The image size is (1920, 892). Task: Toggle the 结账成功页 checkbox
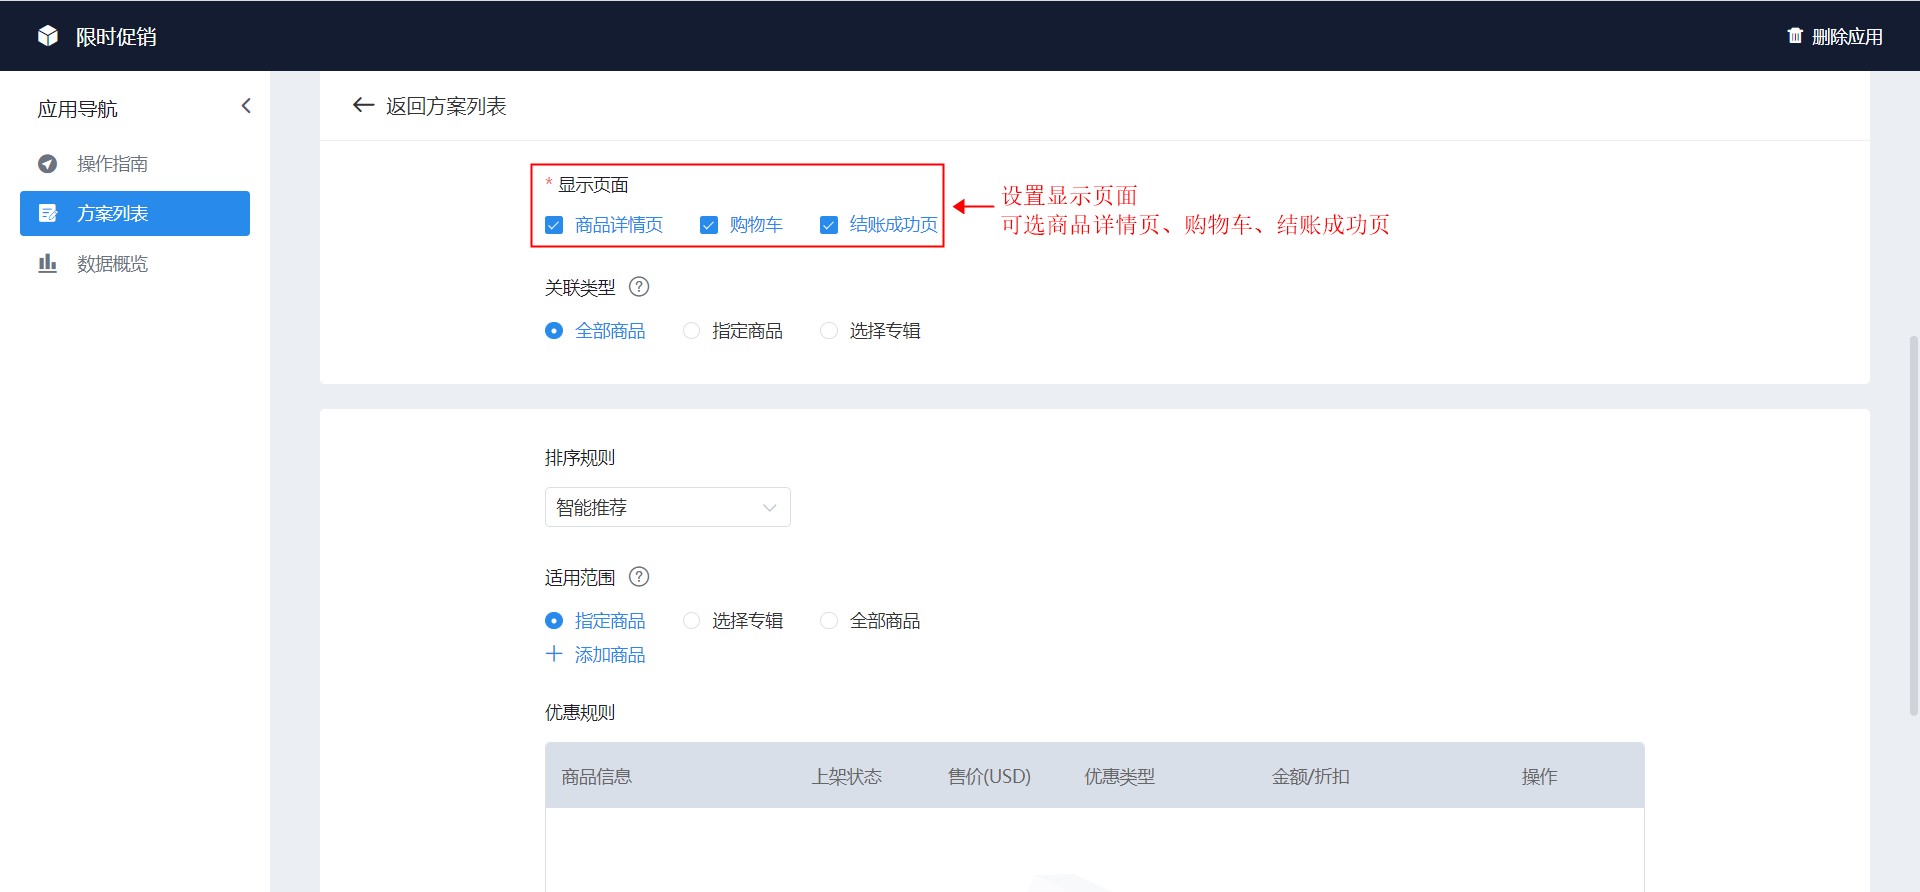tap(829, 225)
